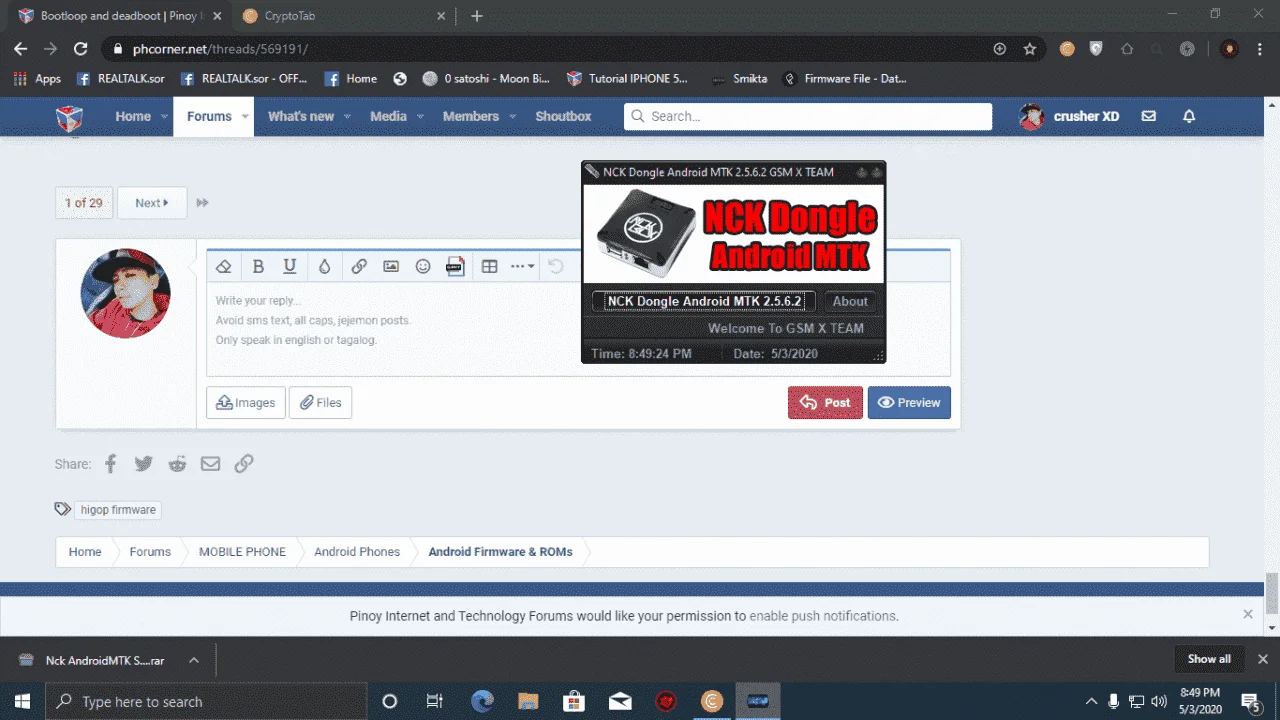This screenshot has height=720, width=1280.
Task: Share thread on Reddit icon
Action: pos(177,463)
